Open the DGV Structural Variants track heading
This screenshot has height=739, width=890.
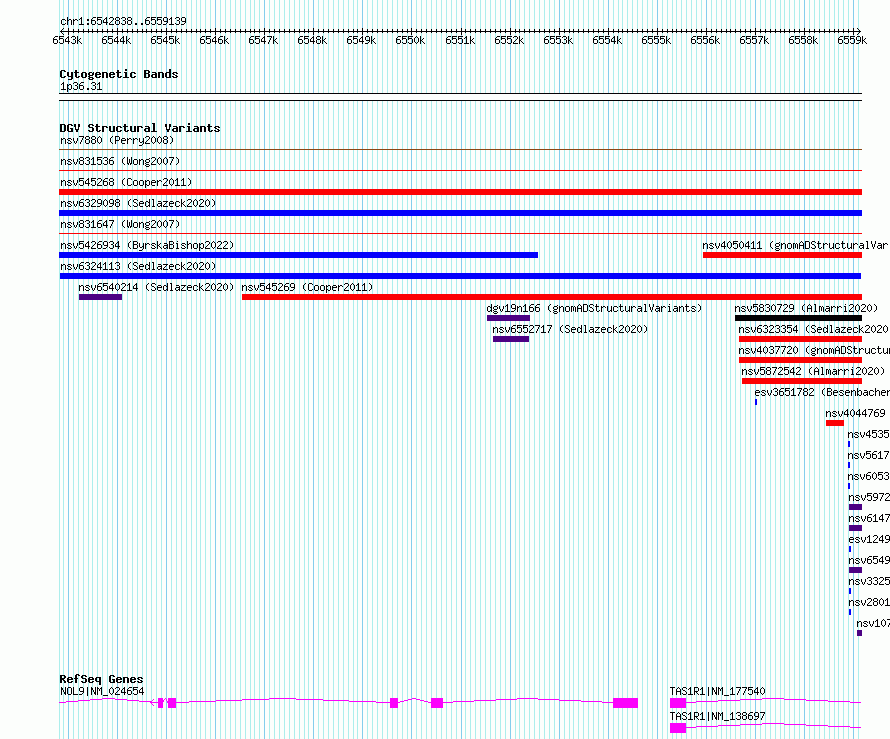[x=140, y=128]
